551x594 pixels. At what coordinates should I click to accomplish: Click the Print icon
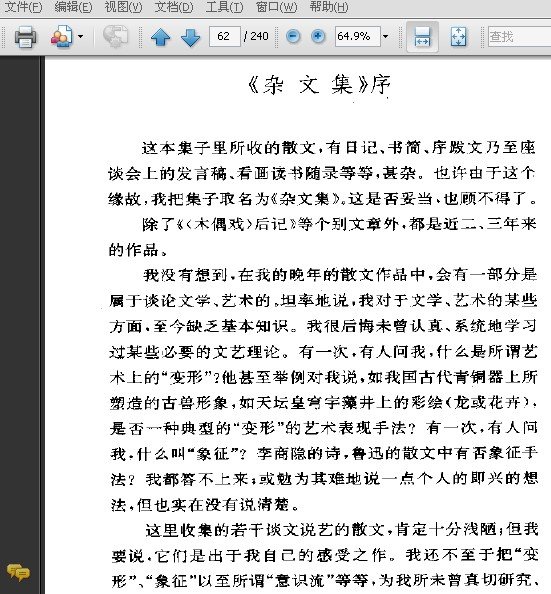25,37
